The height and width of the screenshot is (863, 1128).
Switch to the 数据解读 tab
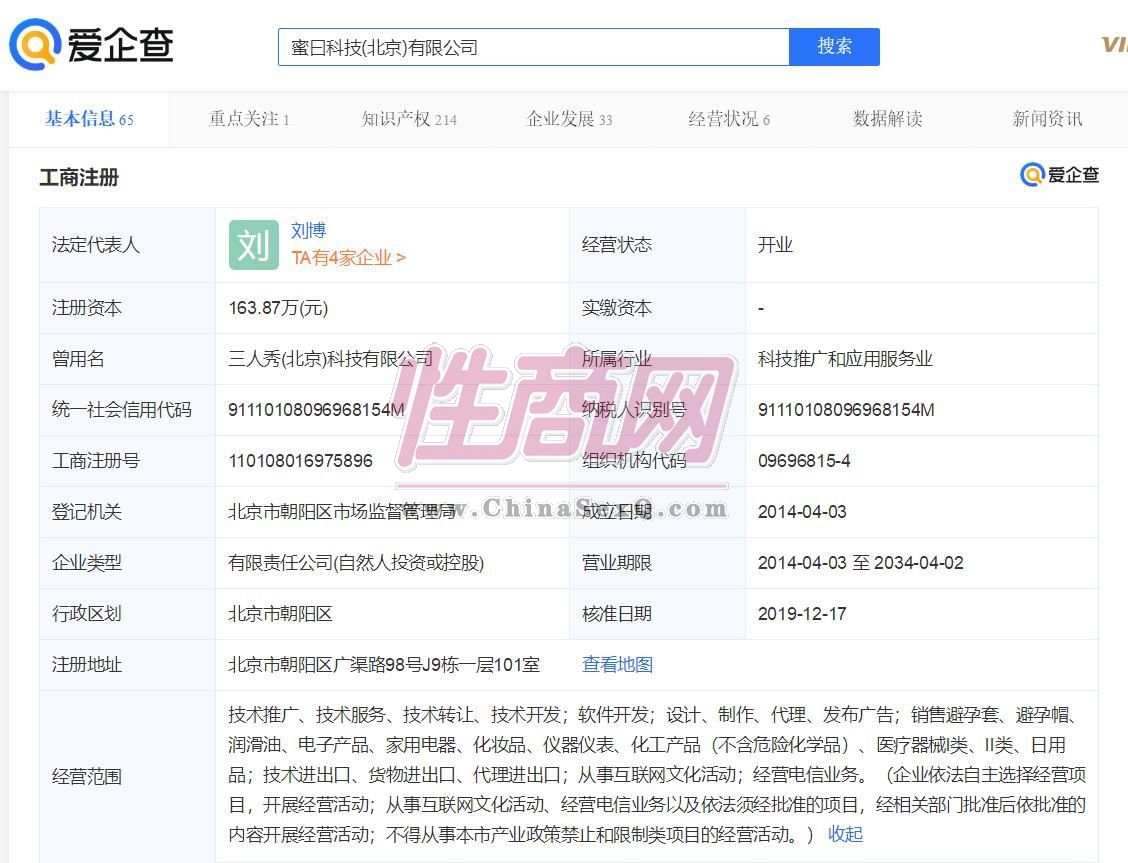pyautogui.click(x=887, y=119)
